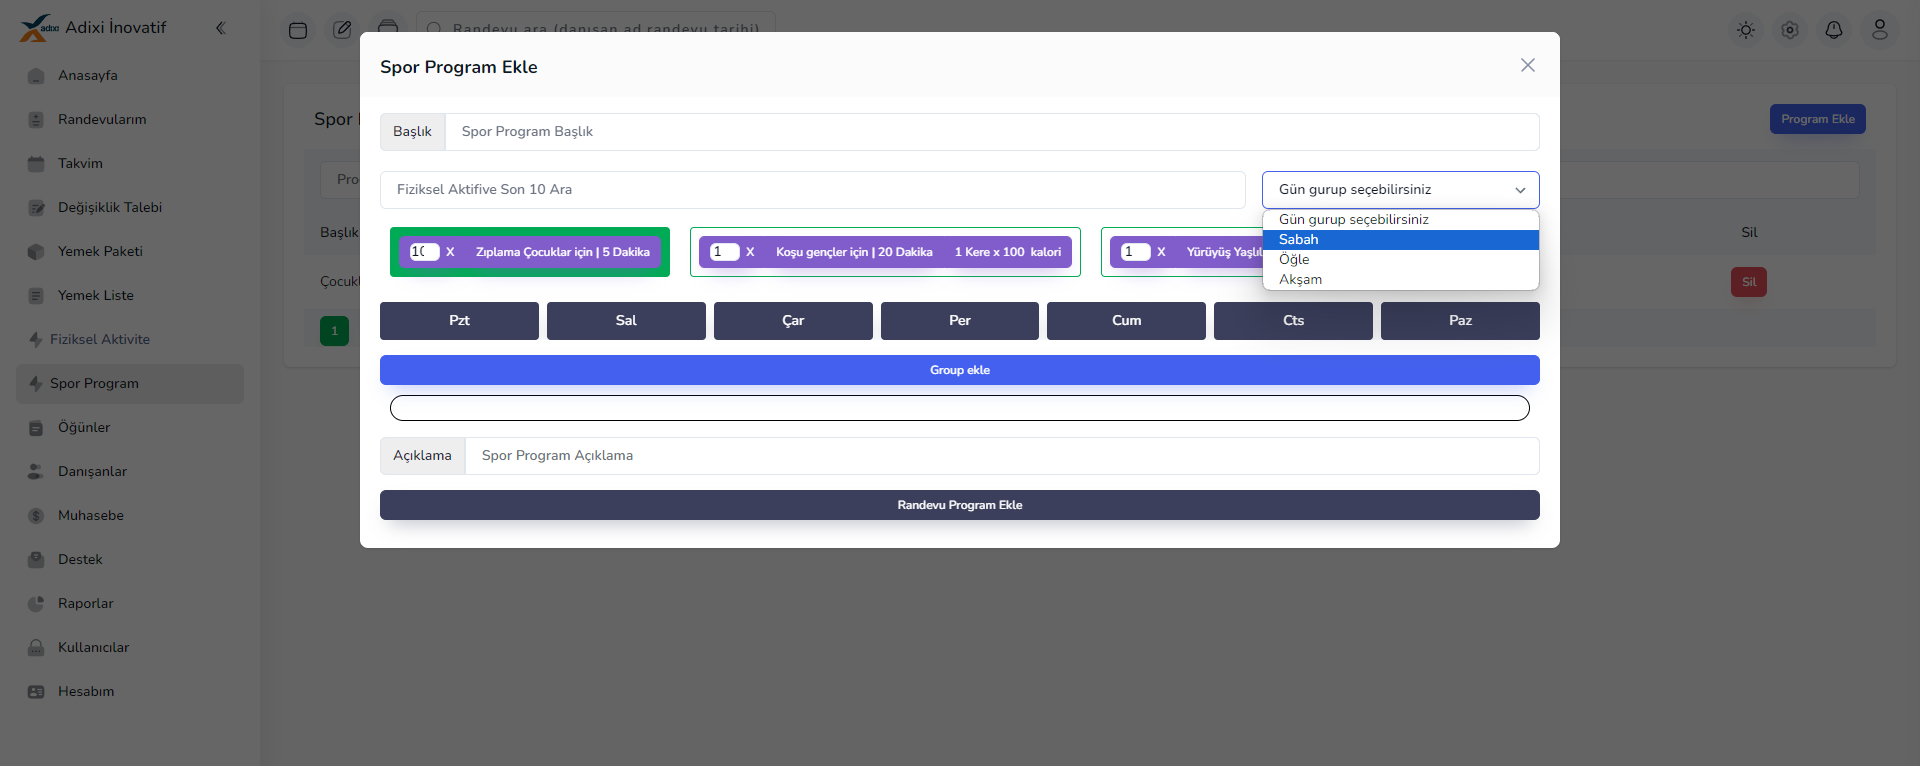The height and width of the screenshot is (766, 1920).
Task: Open Kullanıcılar in the sidebar
Action: 130,648
